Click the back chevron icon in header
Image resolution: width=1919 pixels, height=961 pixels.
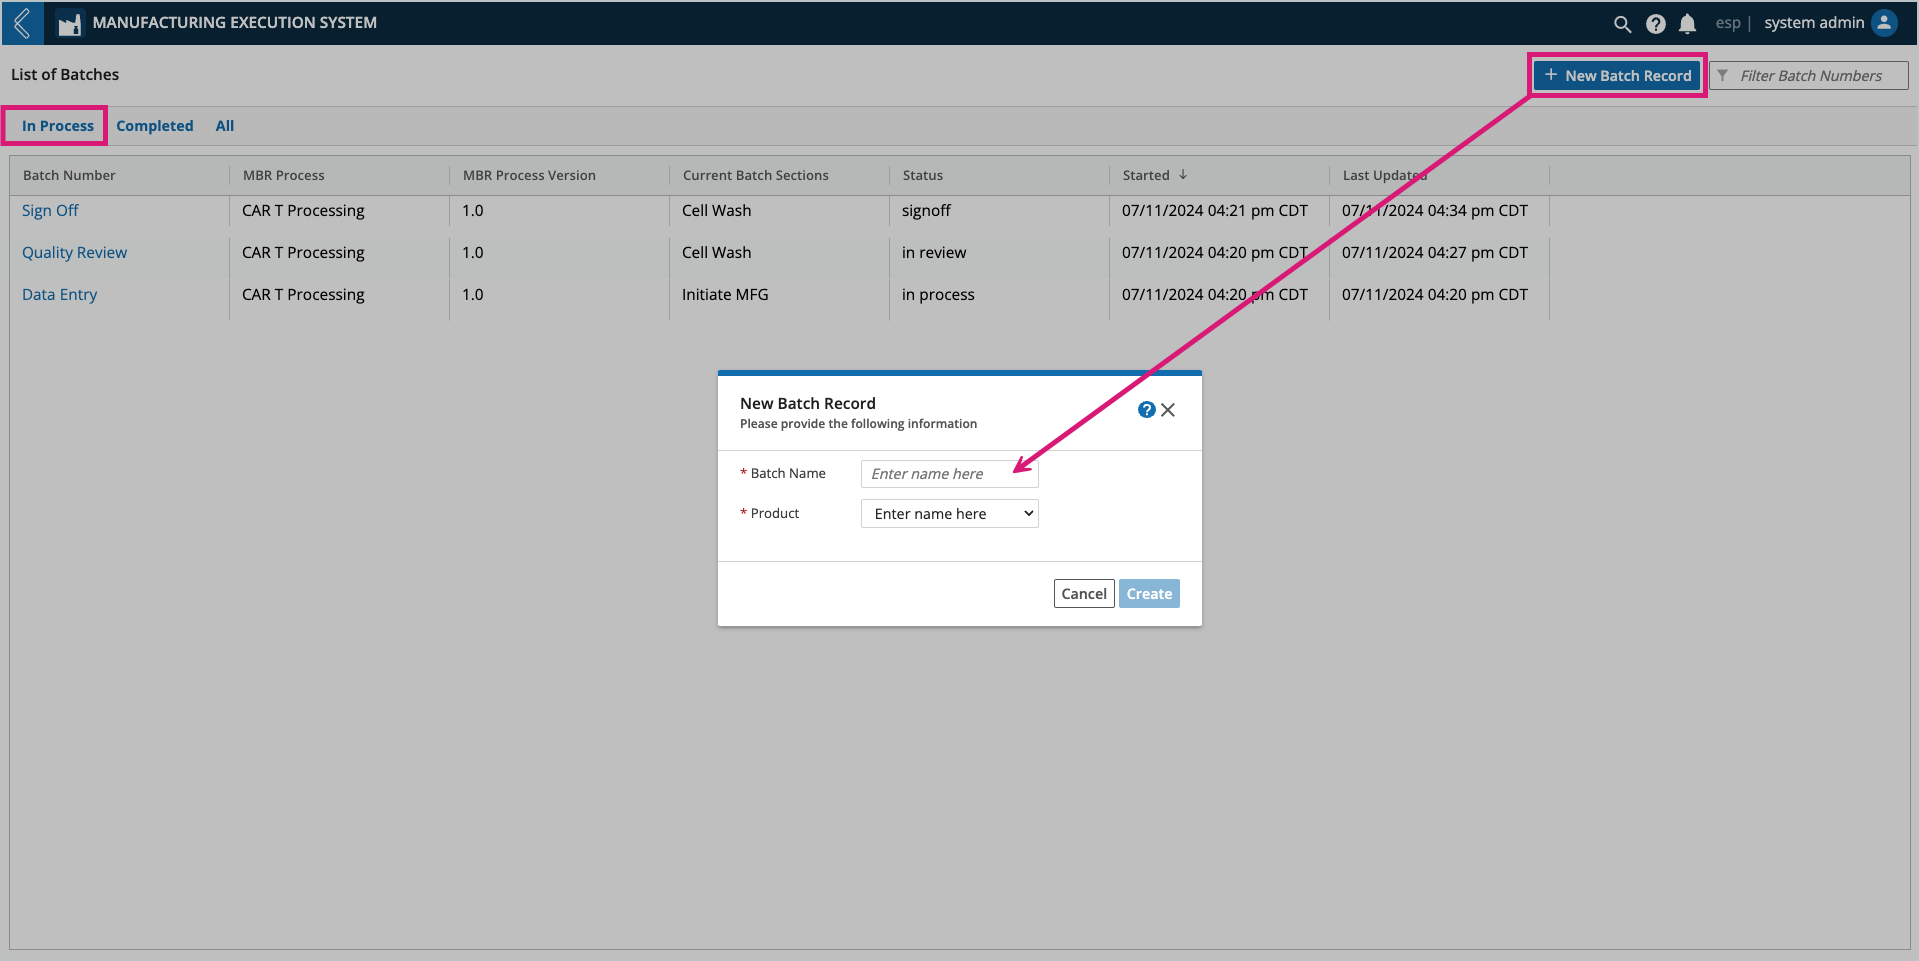(x=22, y=23)
